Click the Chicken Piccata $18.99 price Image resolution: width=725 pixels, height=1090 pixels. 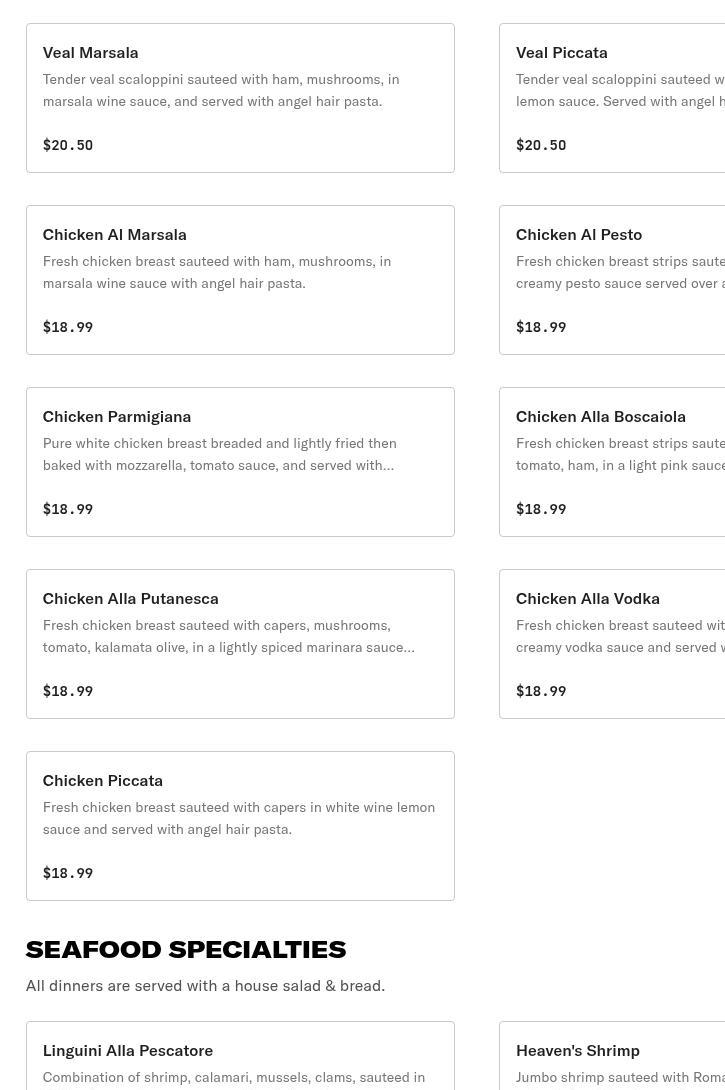pos(68,873)
